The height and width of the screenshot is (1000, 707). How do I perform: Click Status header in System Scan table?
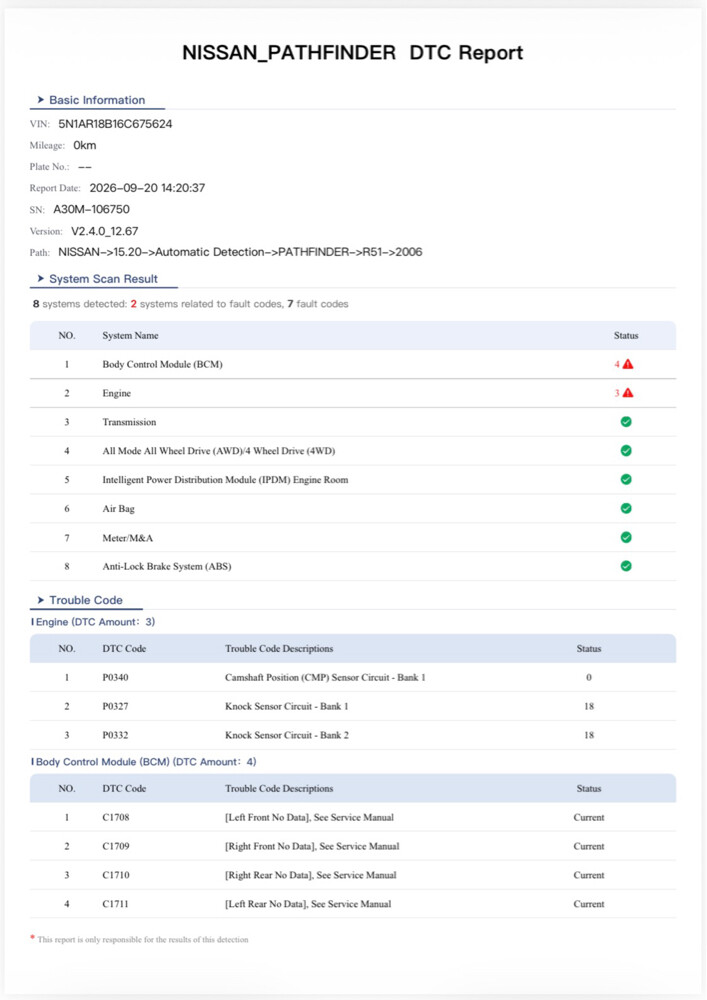tap(626, 335)
